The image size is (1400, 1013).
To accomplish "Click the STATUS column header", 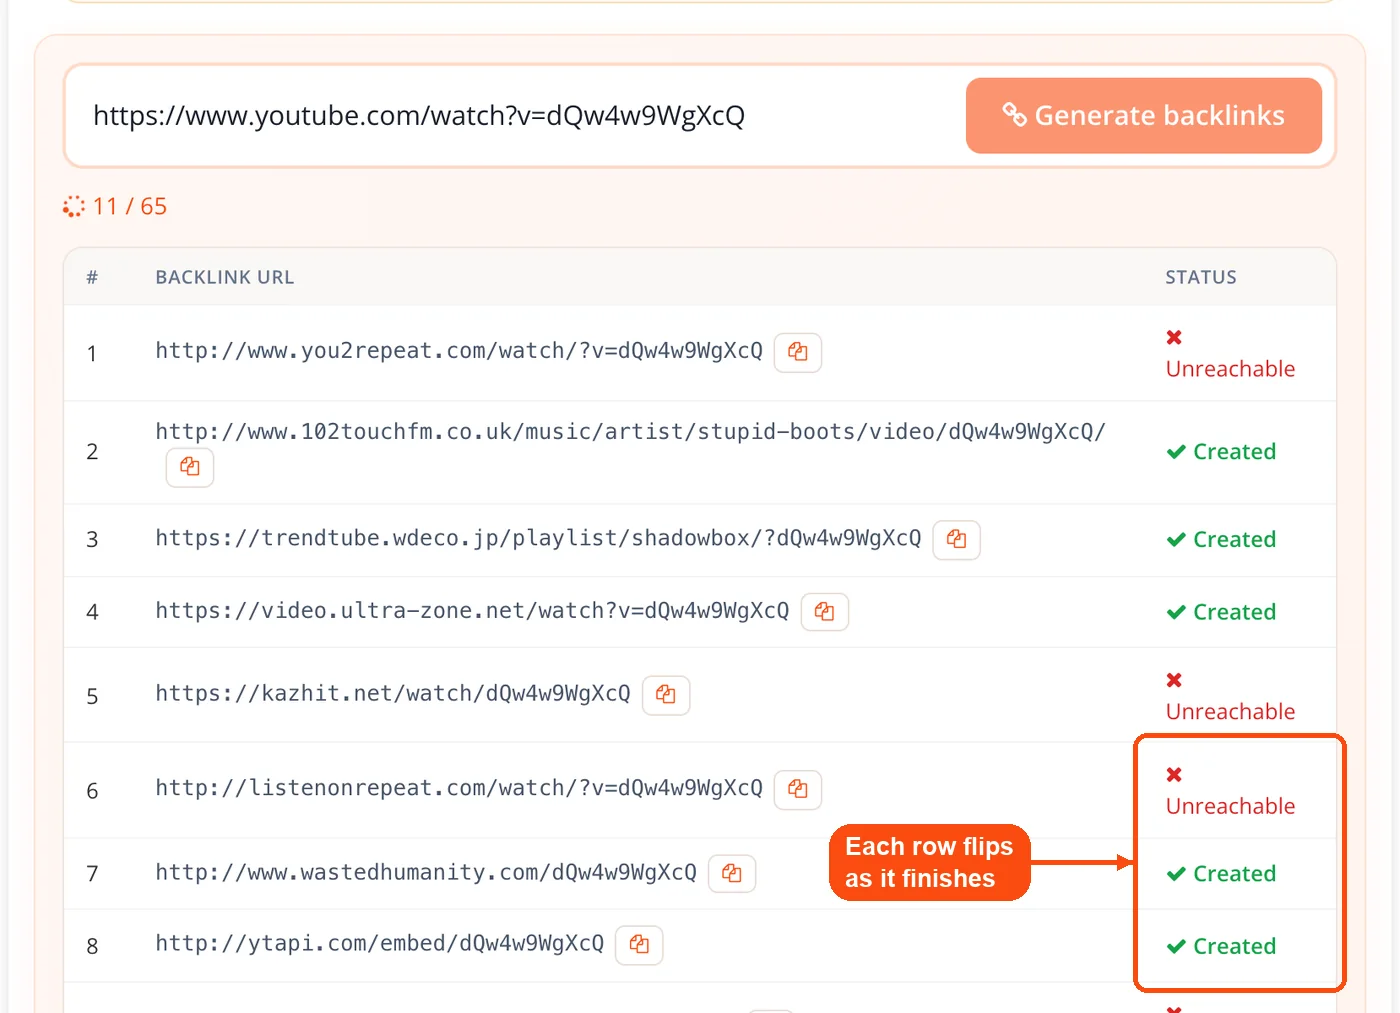I will (1201, 277).
